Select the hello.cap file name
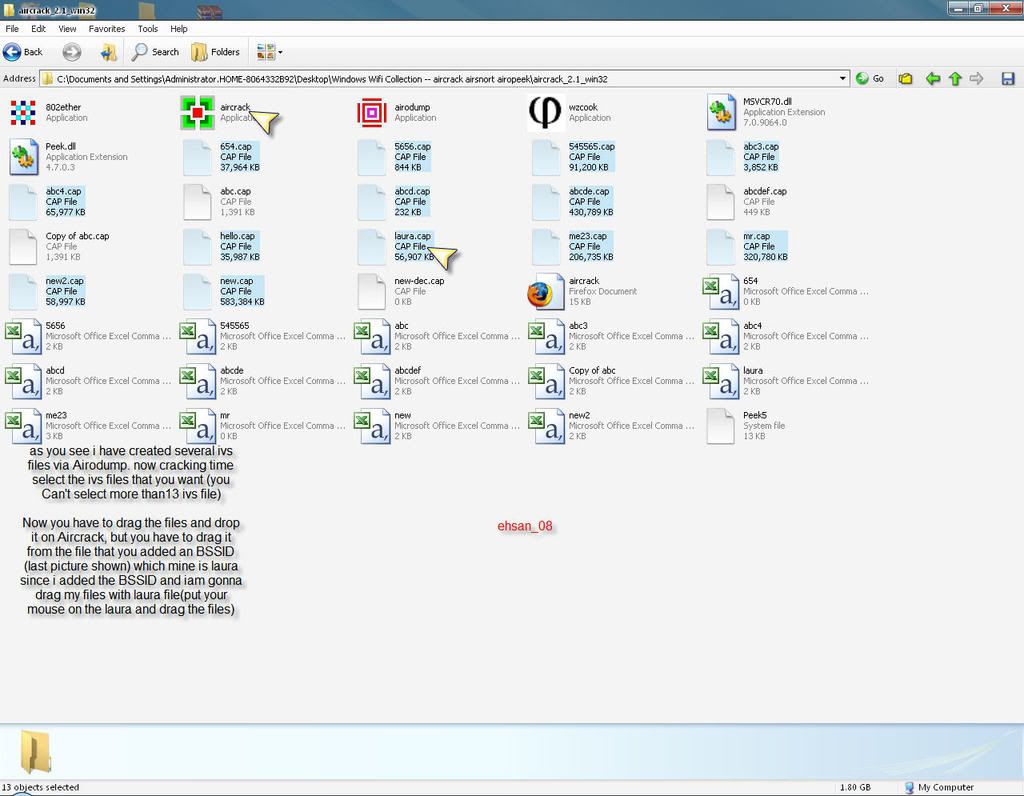 237,236
